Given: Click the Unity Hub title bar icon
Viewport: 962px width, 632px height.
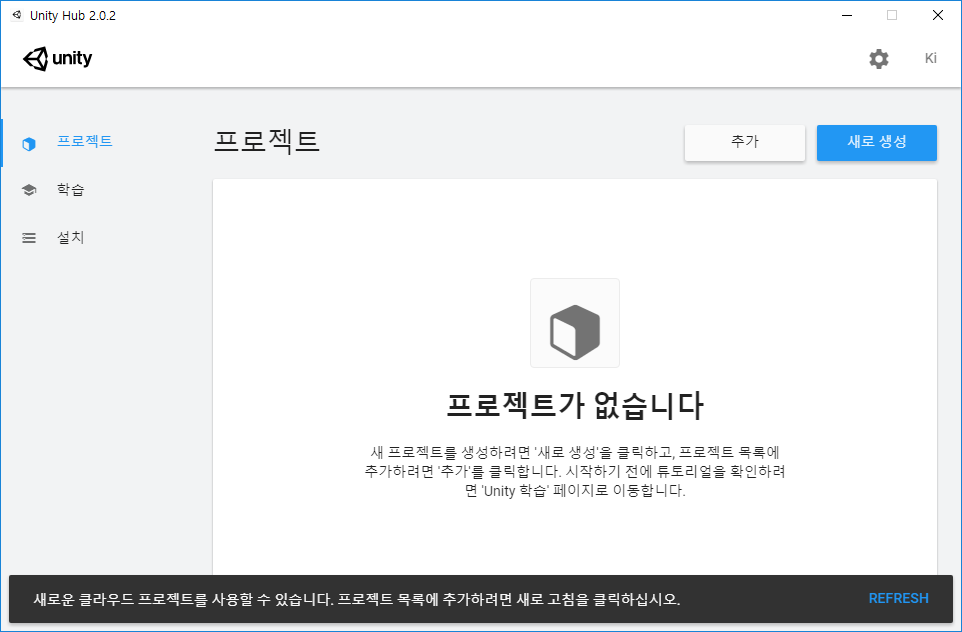Looking at the screenshot, I should 17,15.
